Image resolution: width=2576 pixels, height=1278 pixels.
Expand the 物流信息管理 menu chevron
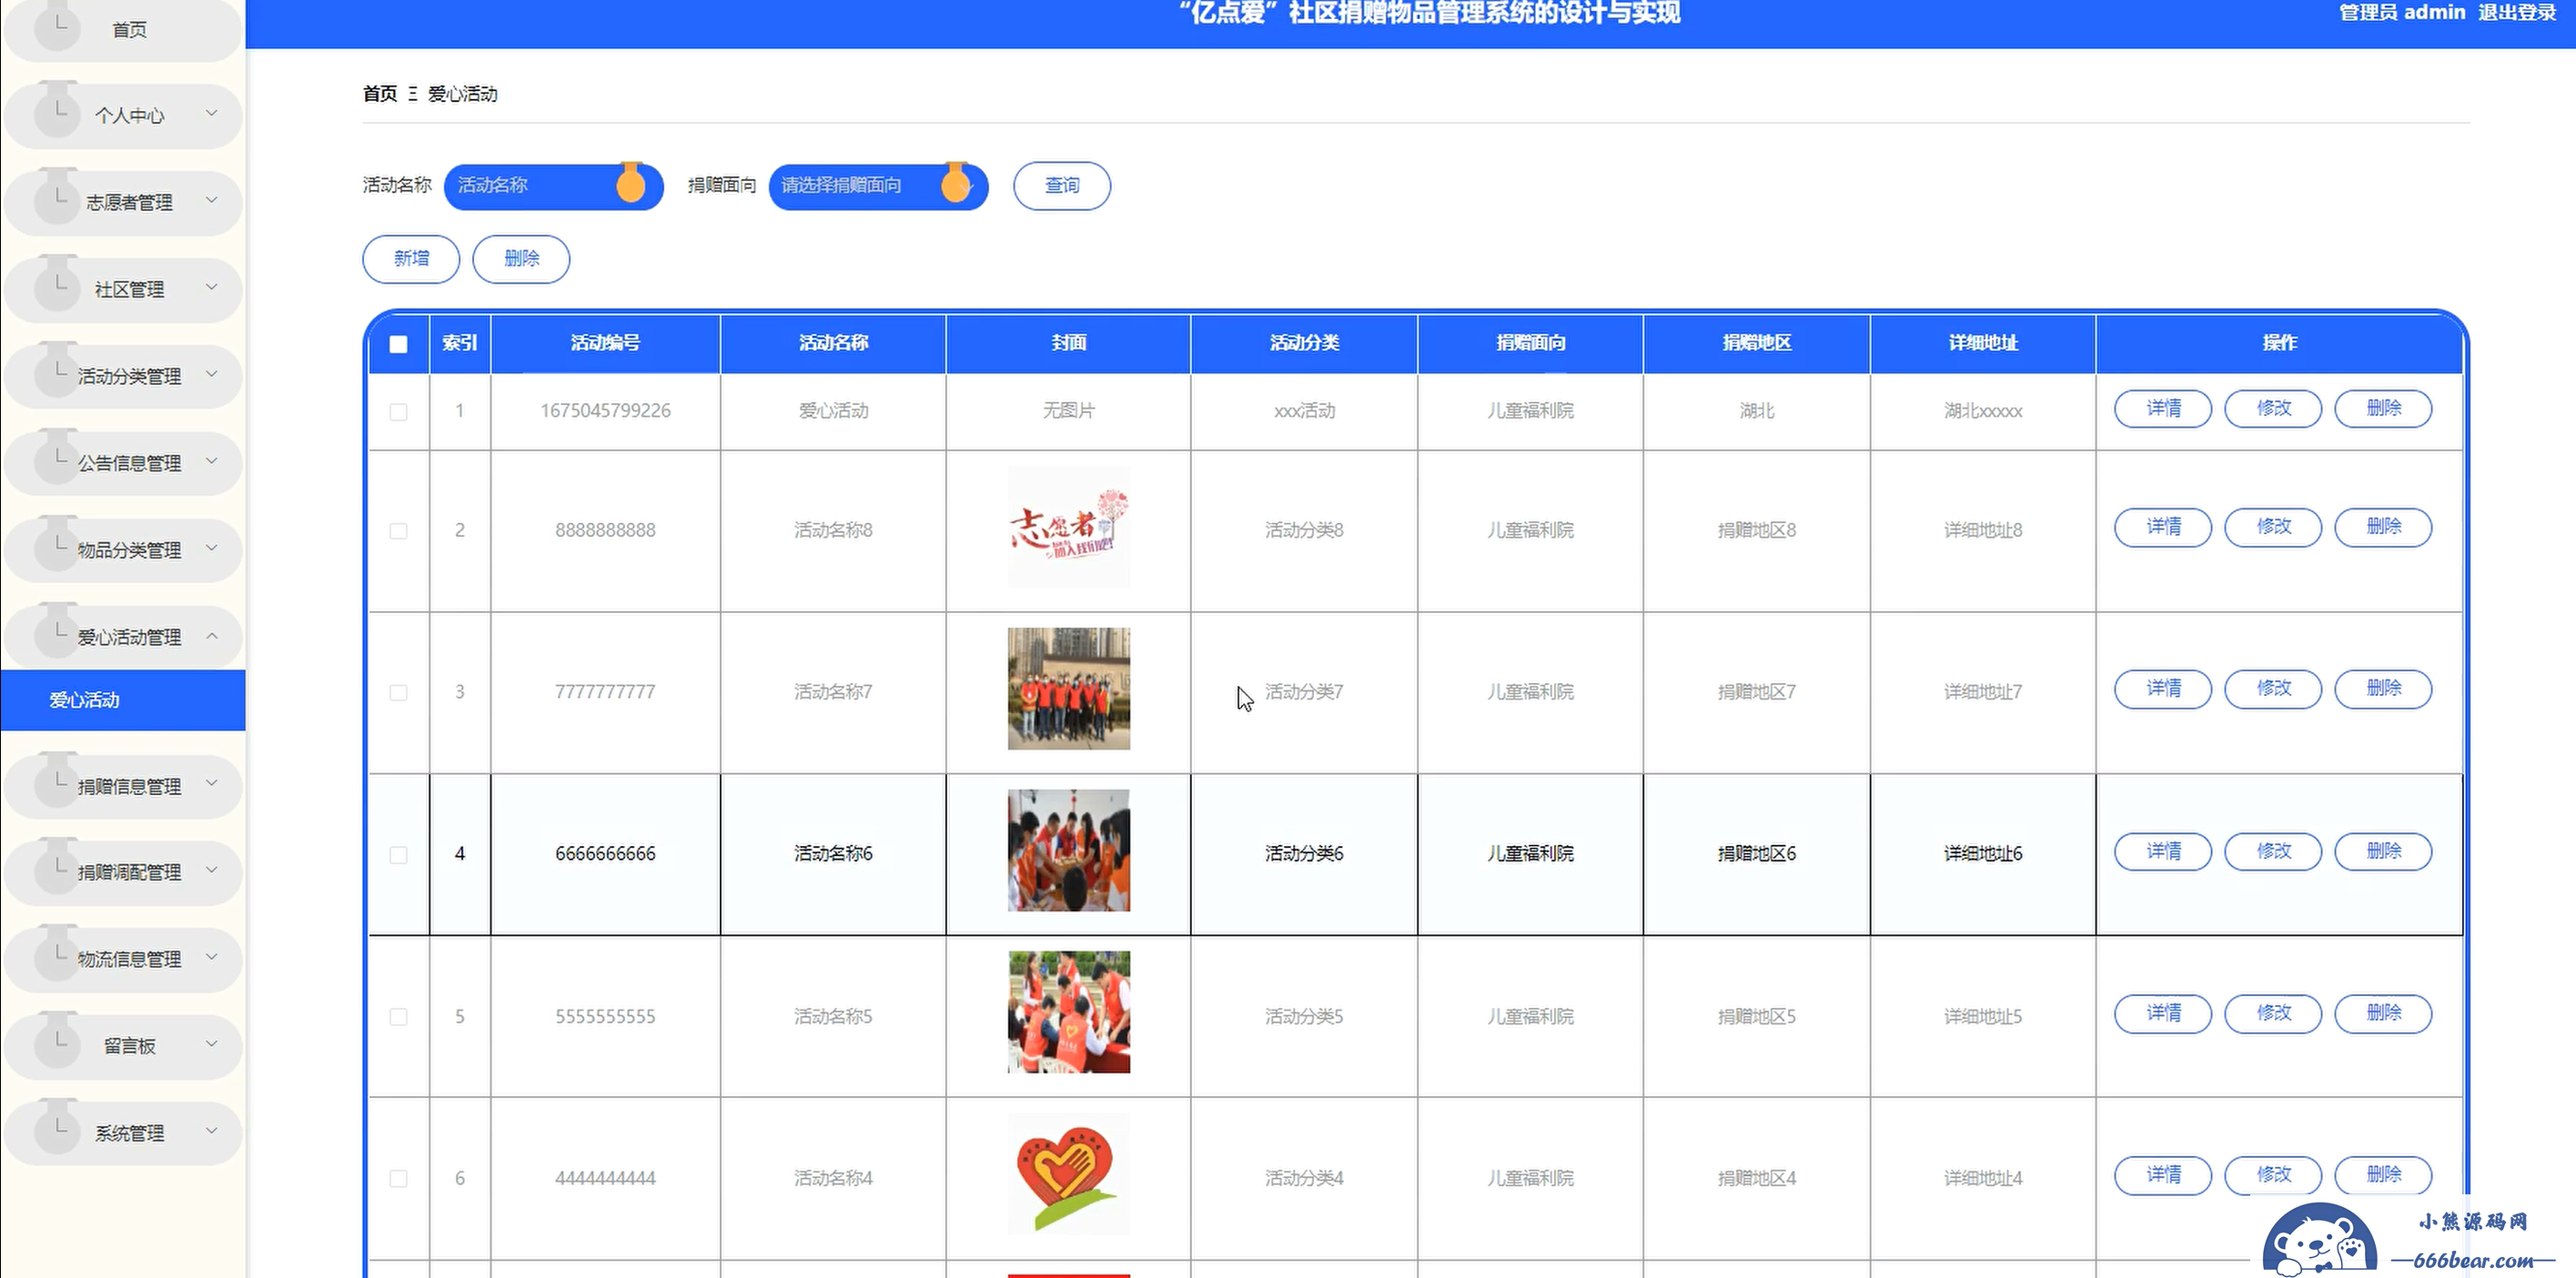pos(212,957)
